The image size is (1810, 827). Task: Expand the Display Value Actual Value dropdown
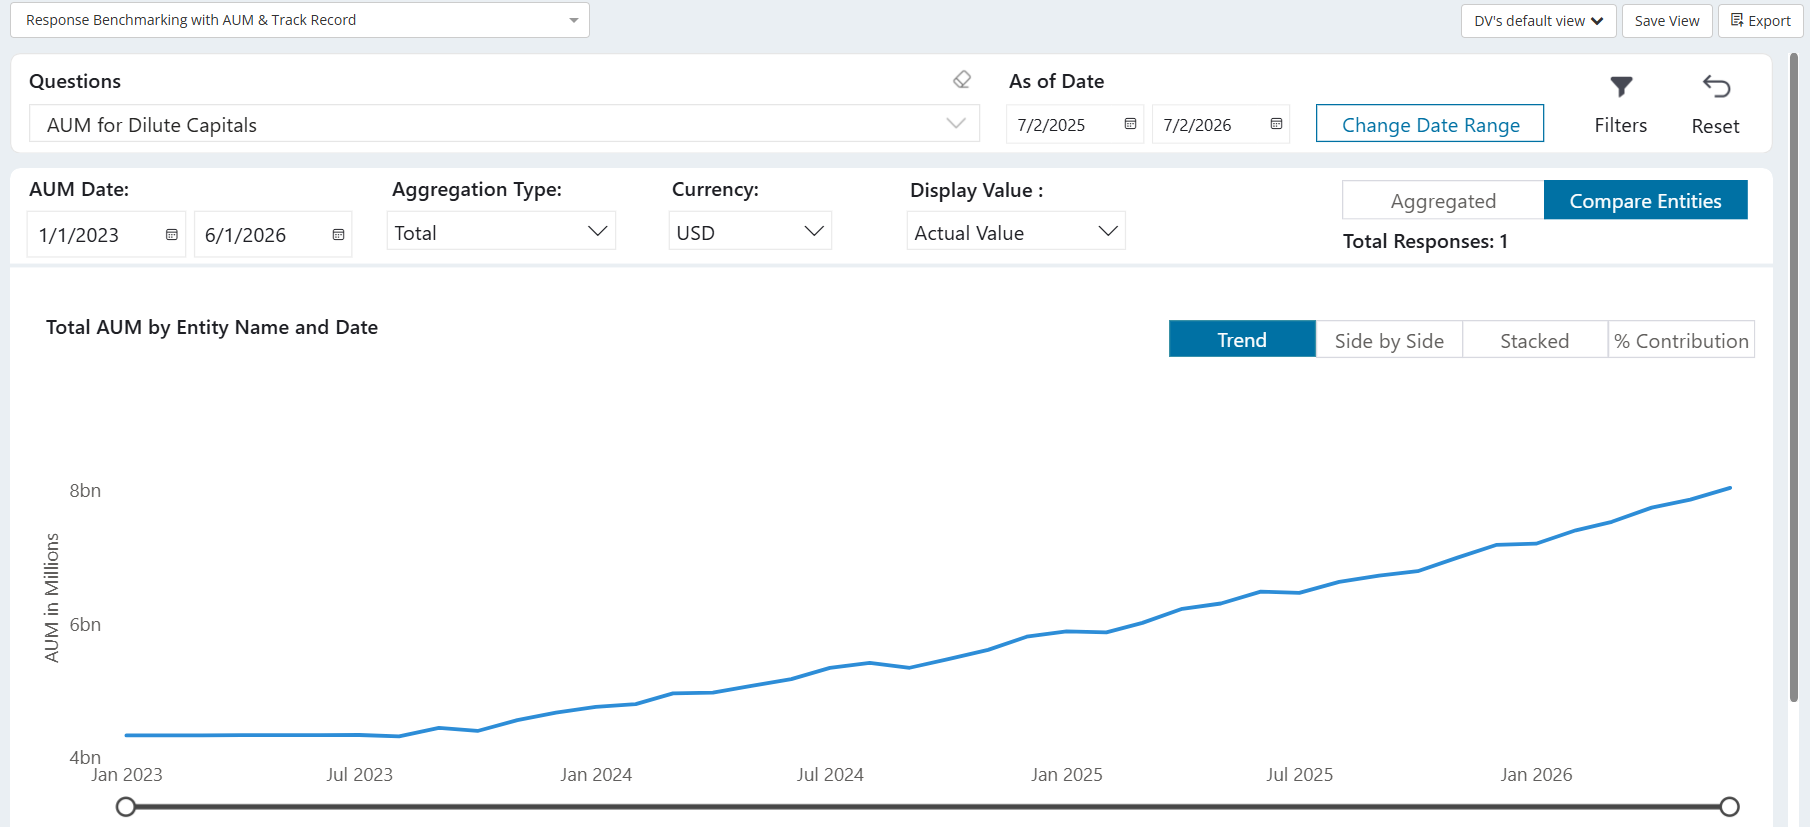tap(1016, 232)
